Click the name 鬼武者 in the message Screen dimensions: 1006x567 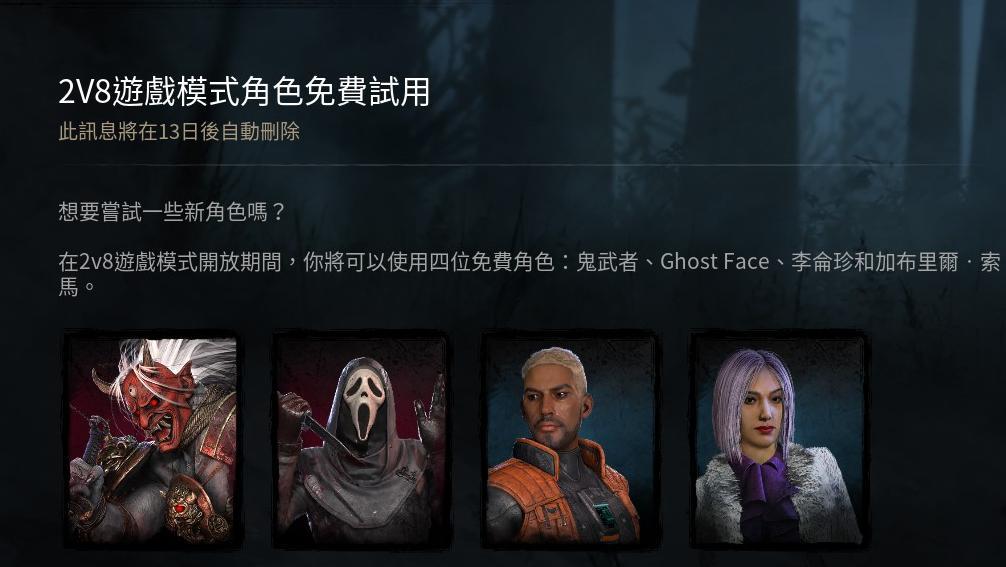point(607,262)
